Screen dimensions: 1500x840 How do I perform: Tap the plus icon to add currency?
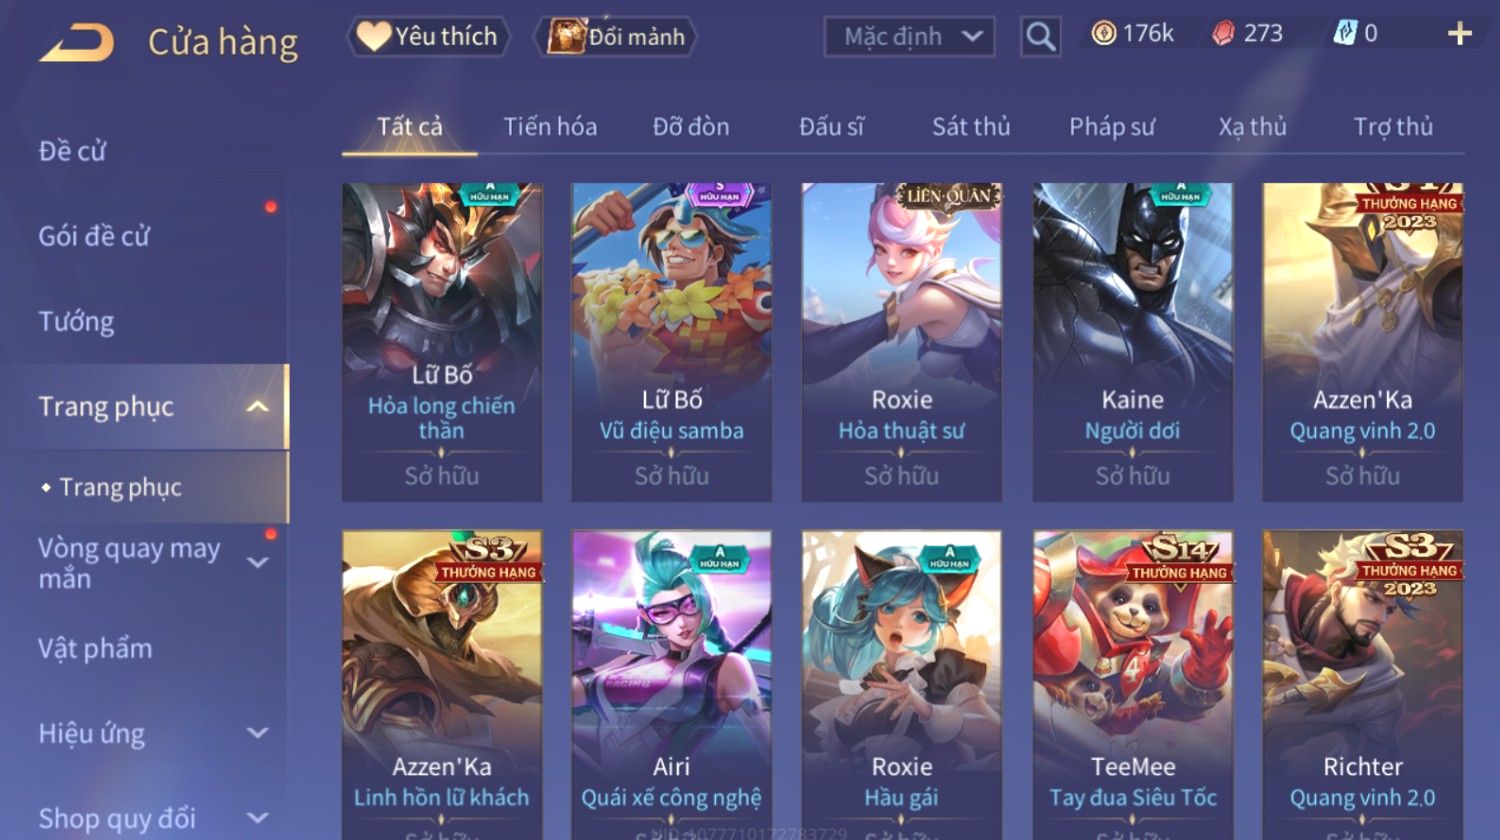1460,34
